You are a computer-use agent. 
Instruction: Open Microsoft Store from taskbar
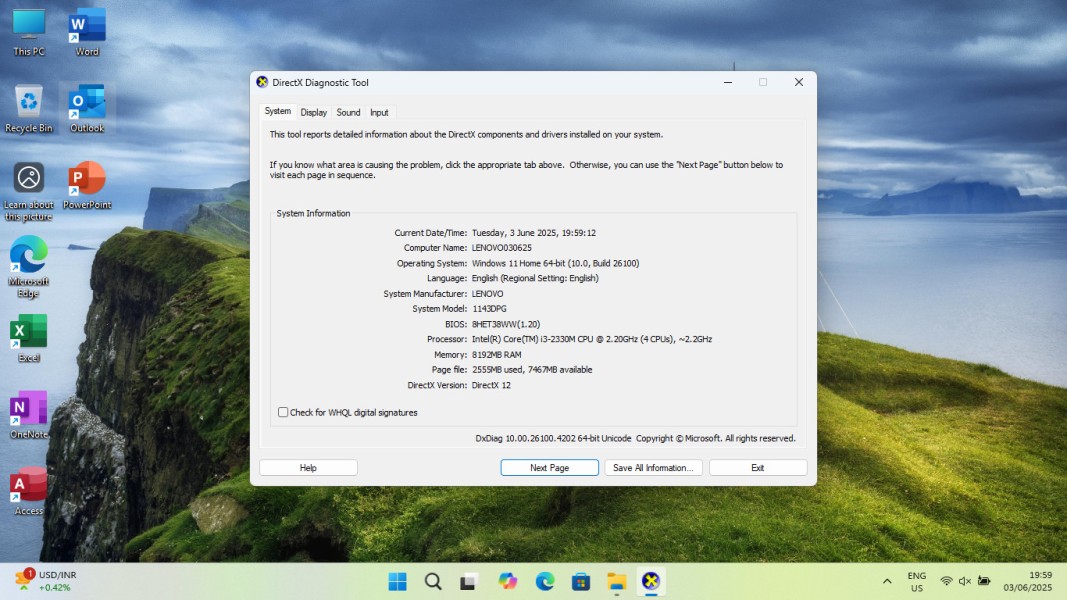(580, 582)
